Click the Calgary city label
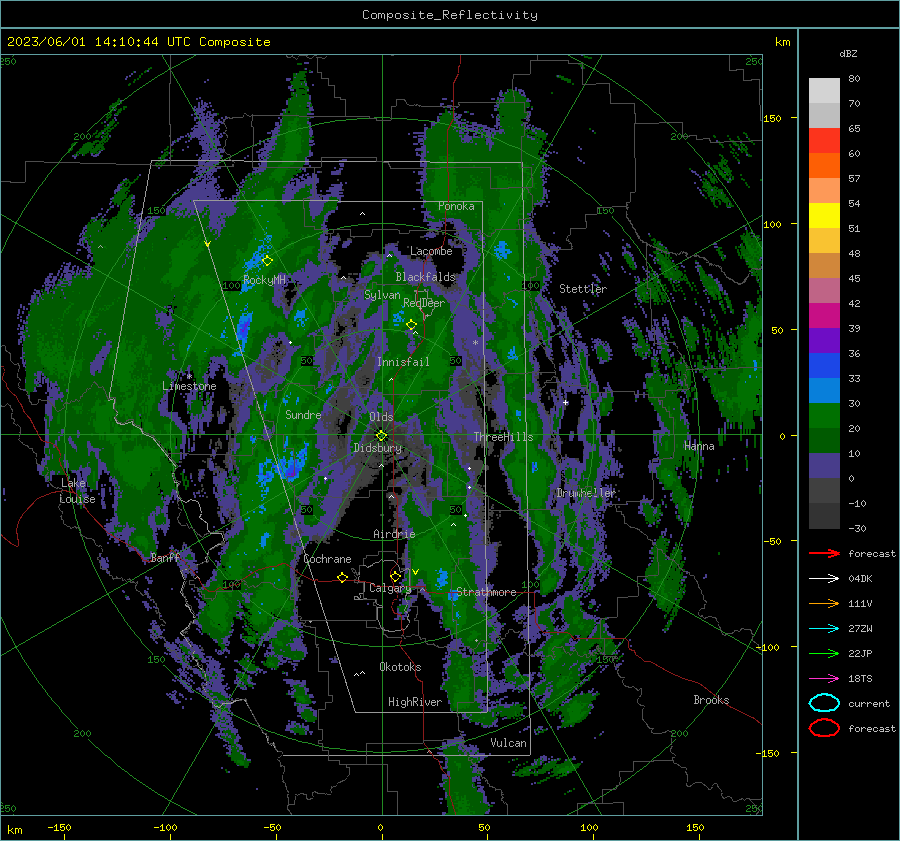This screenshot has width=900, height=841. click(x=390, y=588)
